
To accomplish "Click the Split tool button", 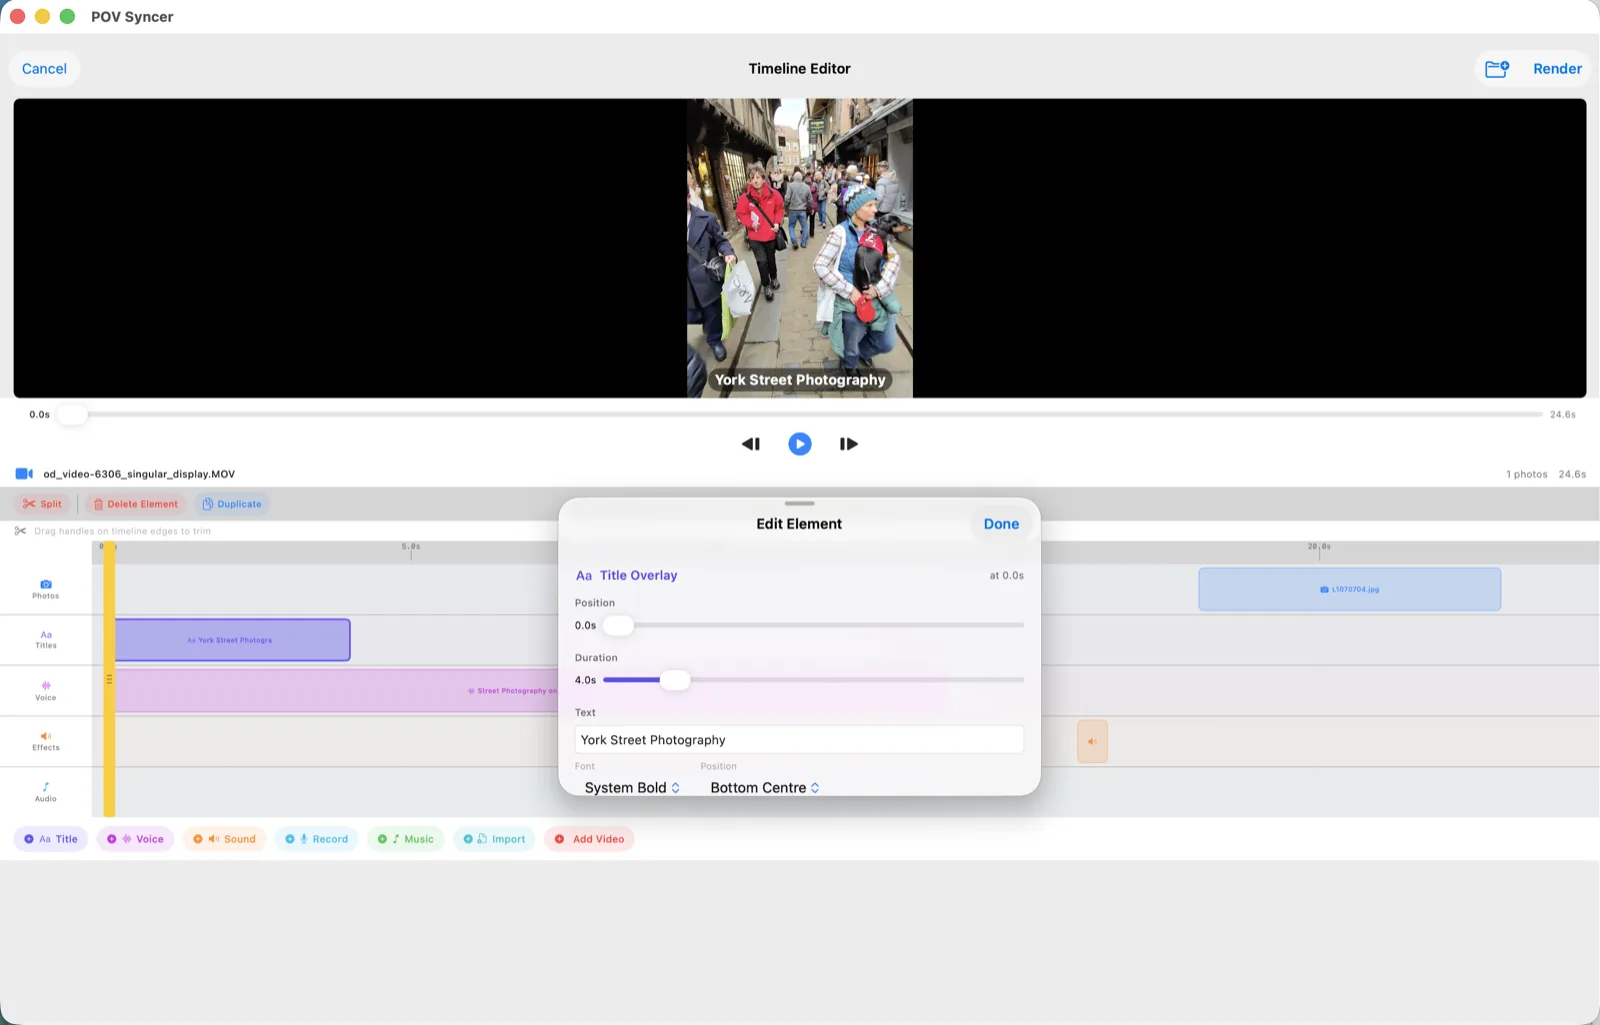I will point(43,504).
